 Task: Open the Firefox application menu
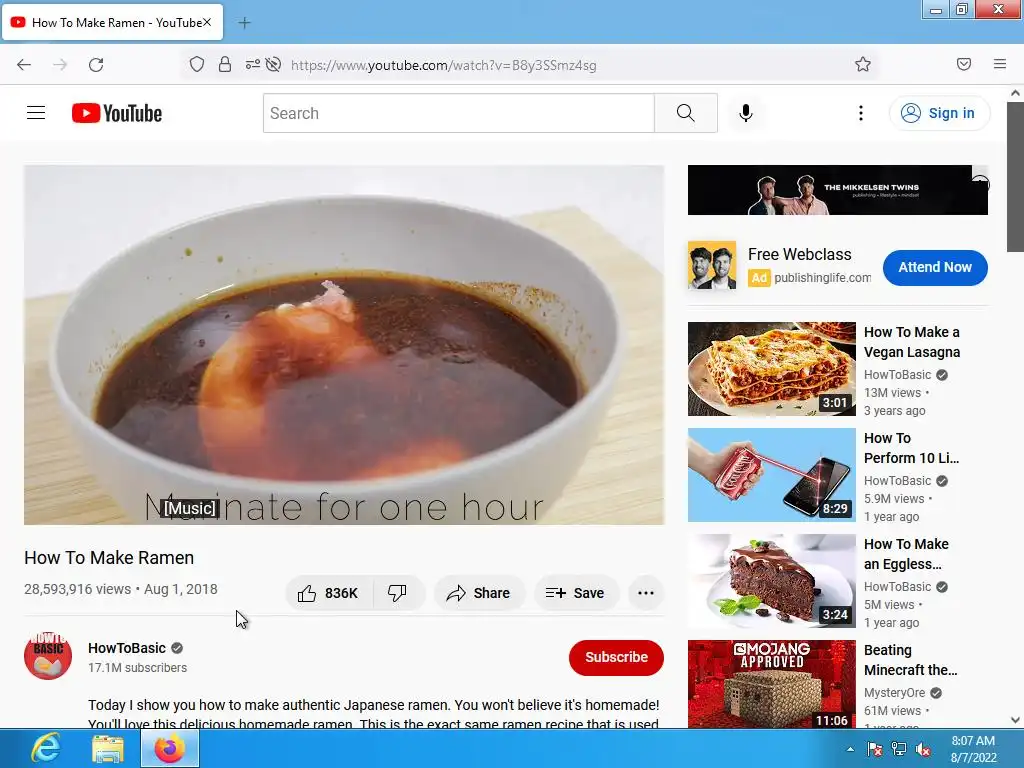point(1000,64)
